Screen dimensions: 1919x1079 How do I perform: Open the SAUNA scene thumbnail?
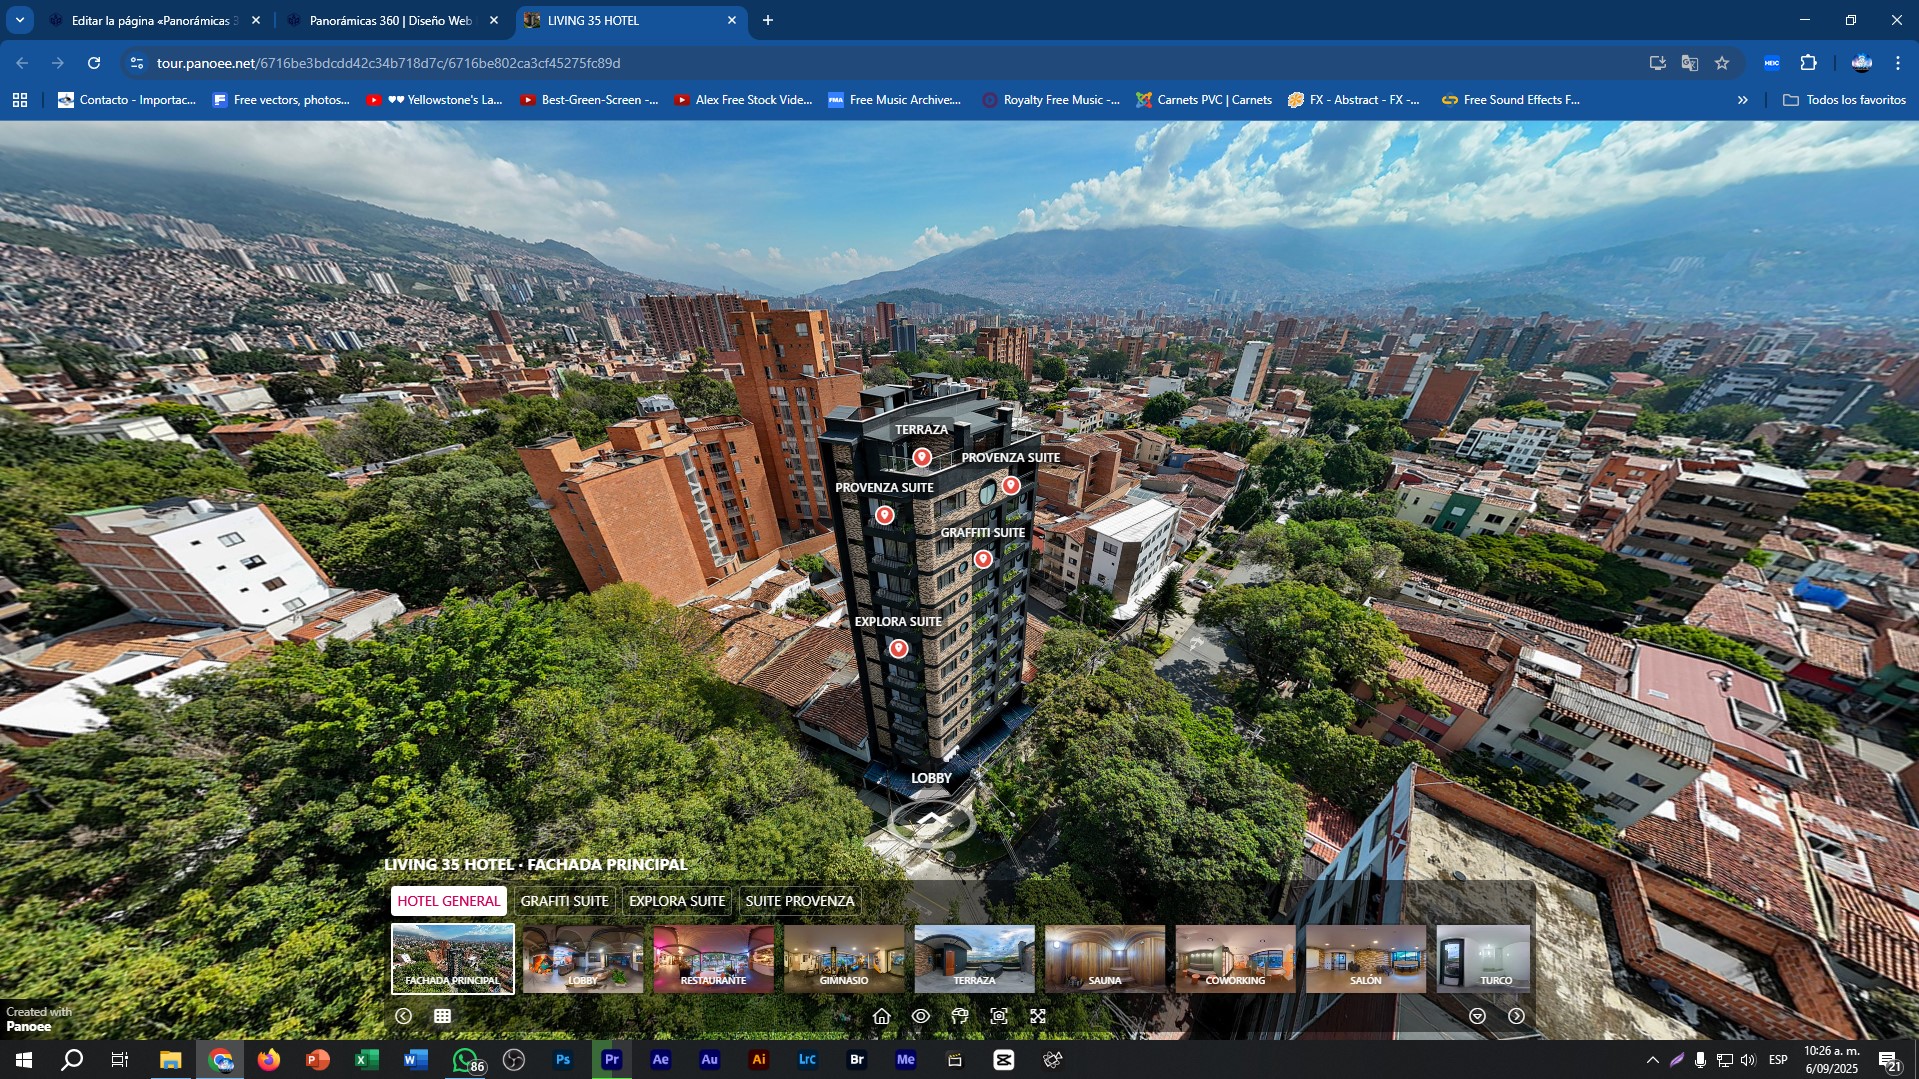(1104, 958)
